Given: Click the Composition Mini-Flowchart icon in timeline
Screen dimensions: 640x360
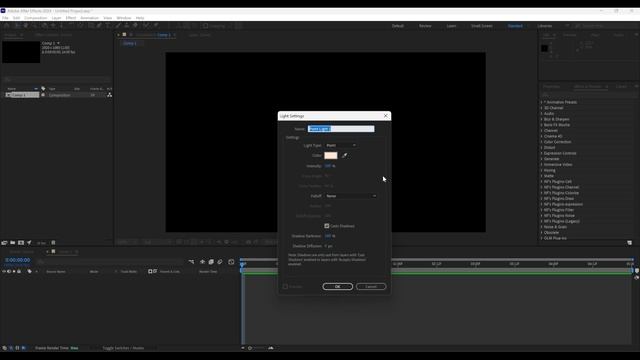Looking at the screenshot, I should pyautogui.click(x=191, y=262).
